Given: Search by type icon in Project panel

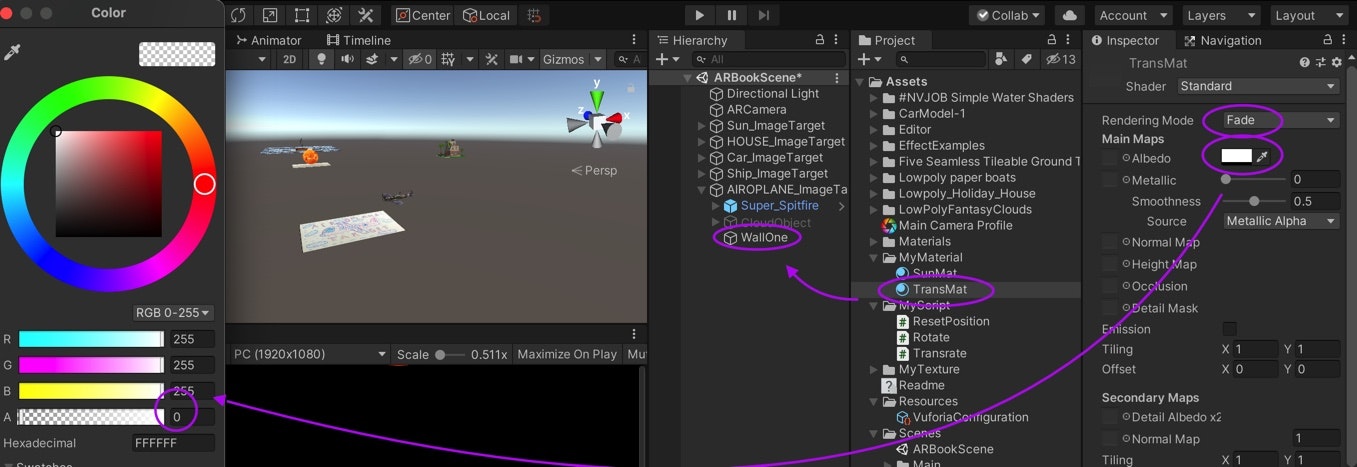Looking at the screenshot, I should [x=1001, y=60].
